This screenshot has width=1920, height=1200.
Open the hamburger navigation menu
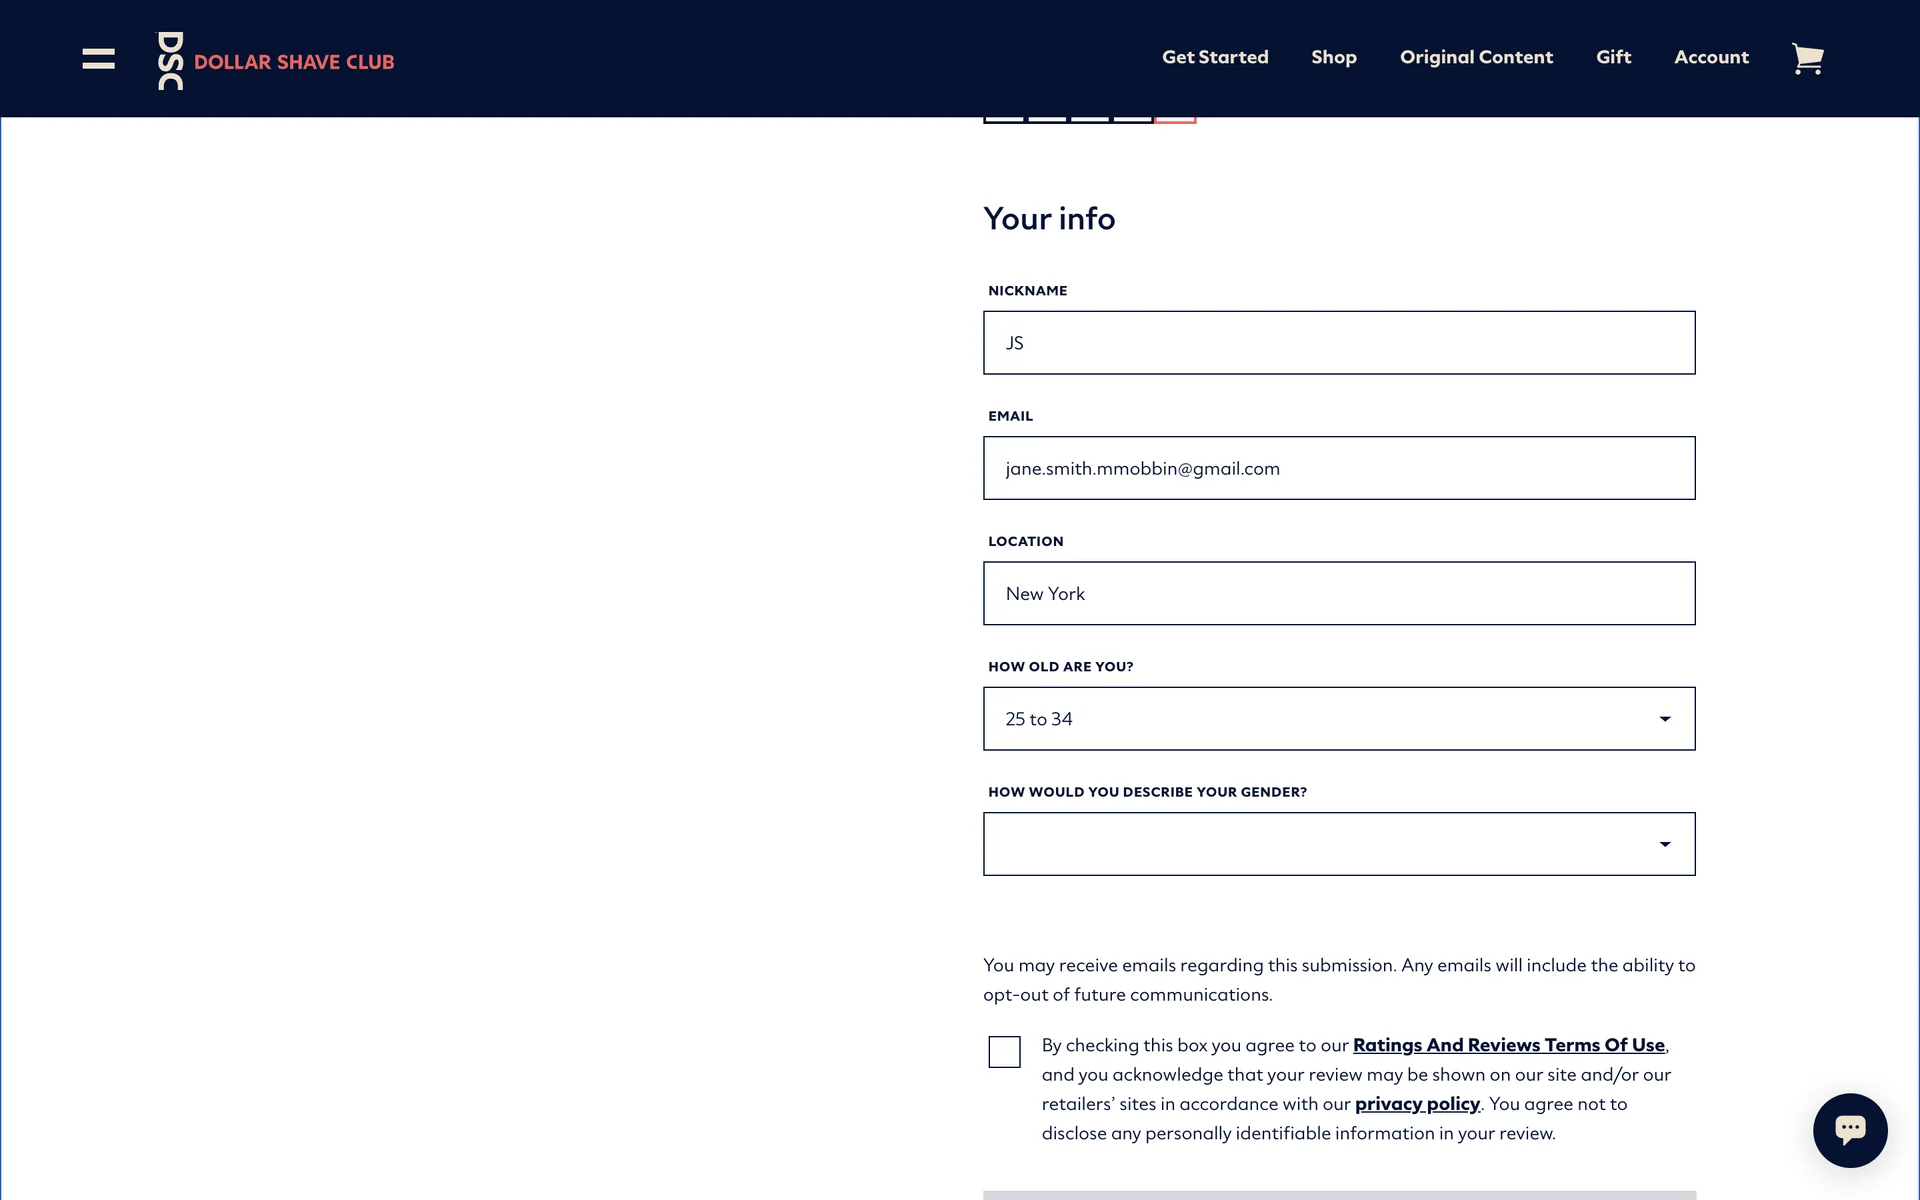[x=98, y=59]
